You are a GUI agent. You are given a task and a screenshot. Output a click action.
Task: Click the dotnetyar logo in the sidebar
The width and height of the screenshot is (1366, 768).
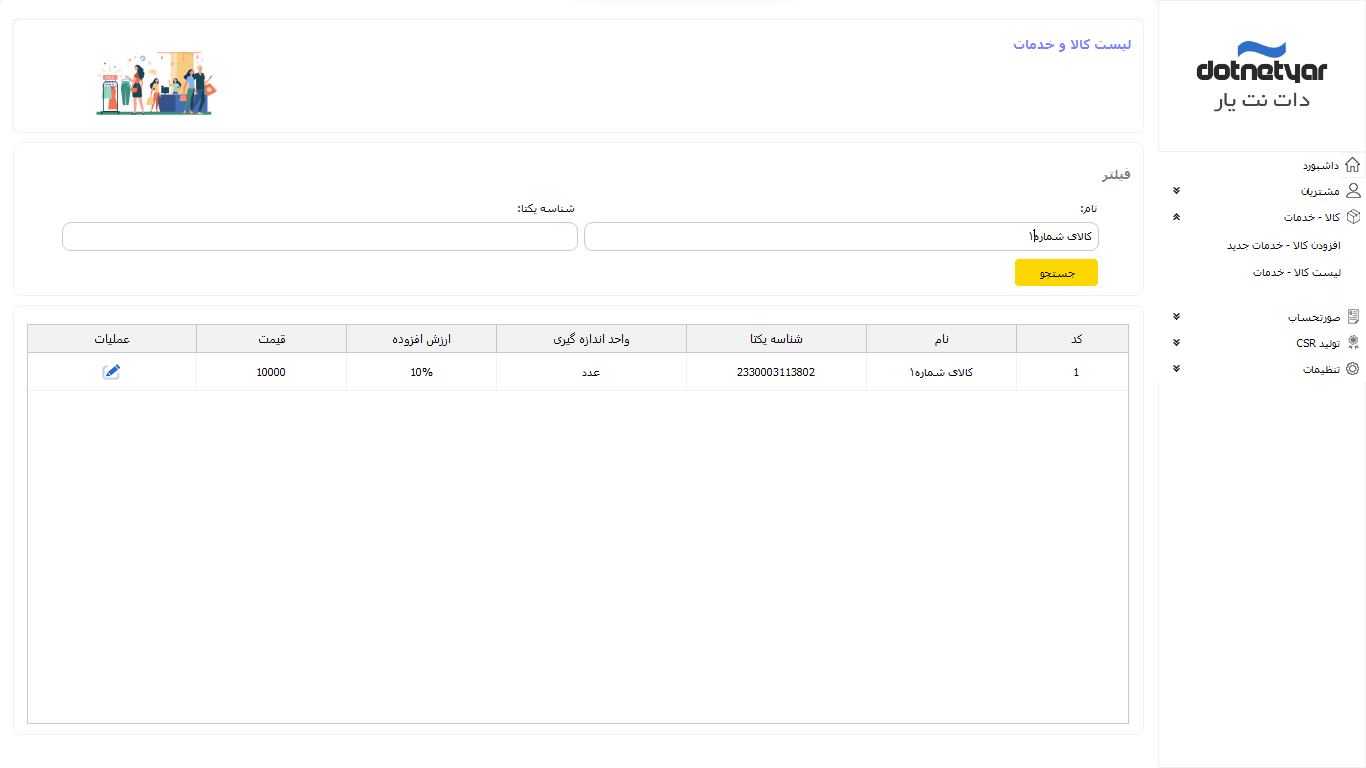point(1261,76)
